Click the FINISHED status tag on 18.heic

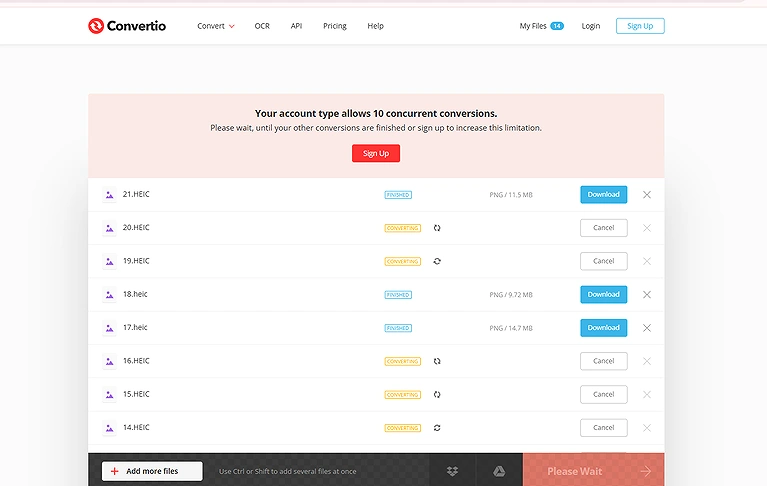tap(398, 294)
